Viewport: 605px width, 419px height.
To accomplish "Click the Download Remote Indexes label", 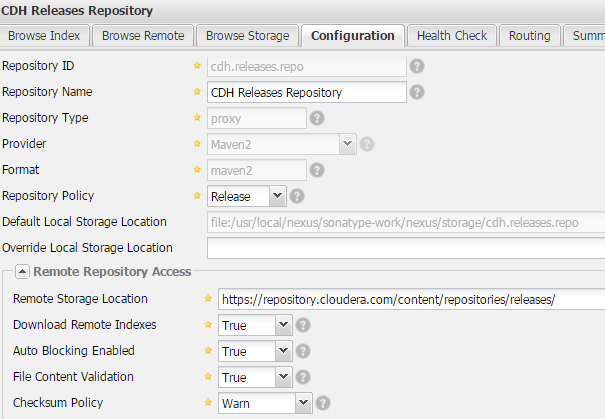I will click(x=84, y=325).
